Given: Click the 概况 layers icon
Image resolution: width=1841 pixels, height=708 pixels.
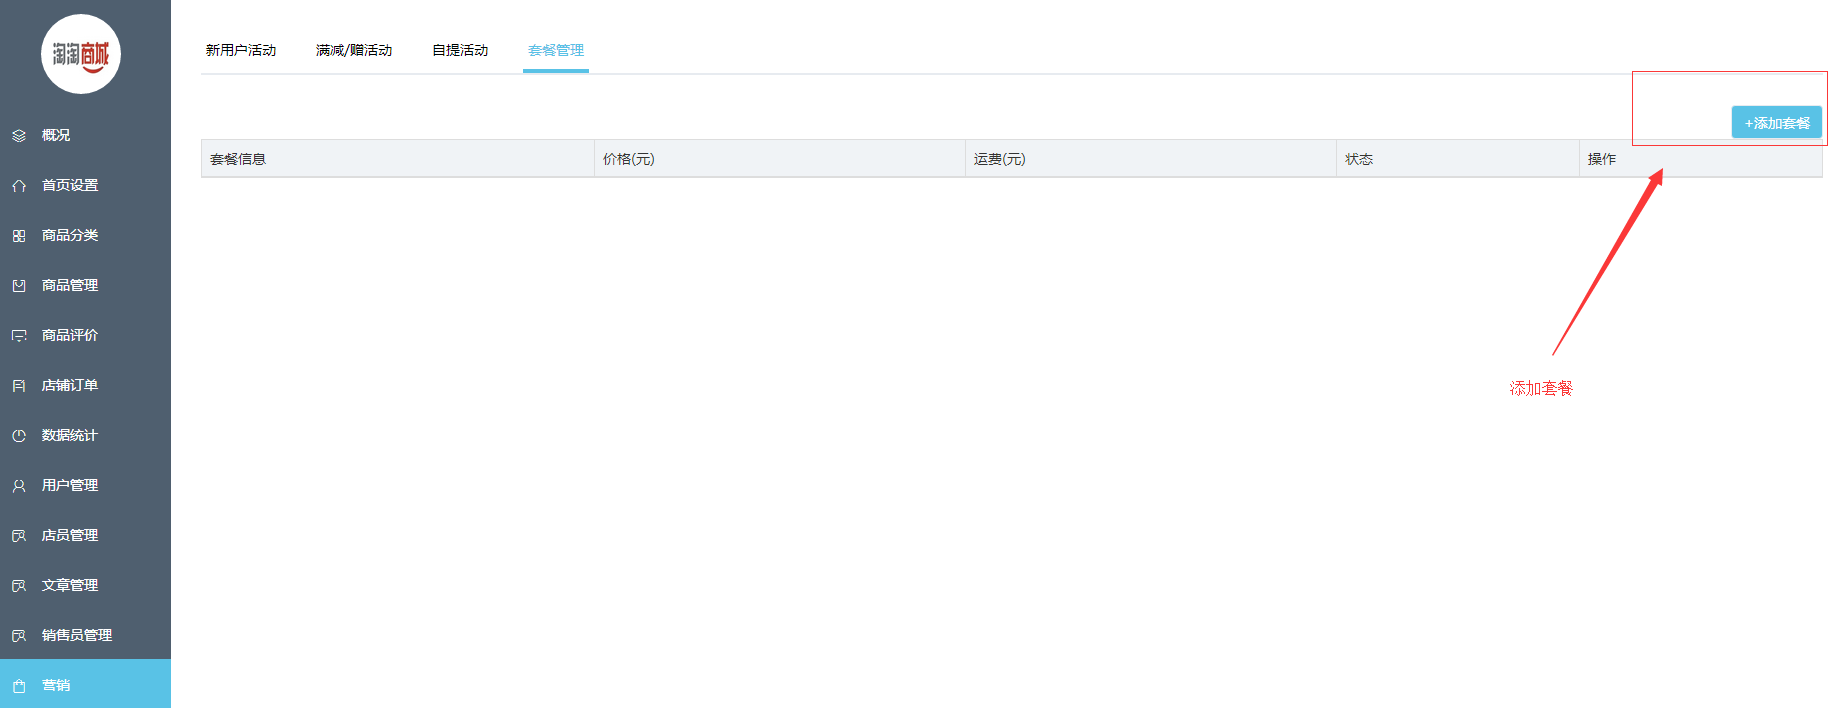Looking at the screenshot, I should pyautogui.click(x=19, y=135).
